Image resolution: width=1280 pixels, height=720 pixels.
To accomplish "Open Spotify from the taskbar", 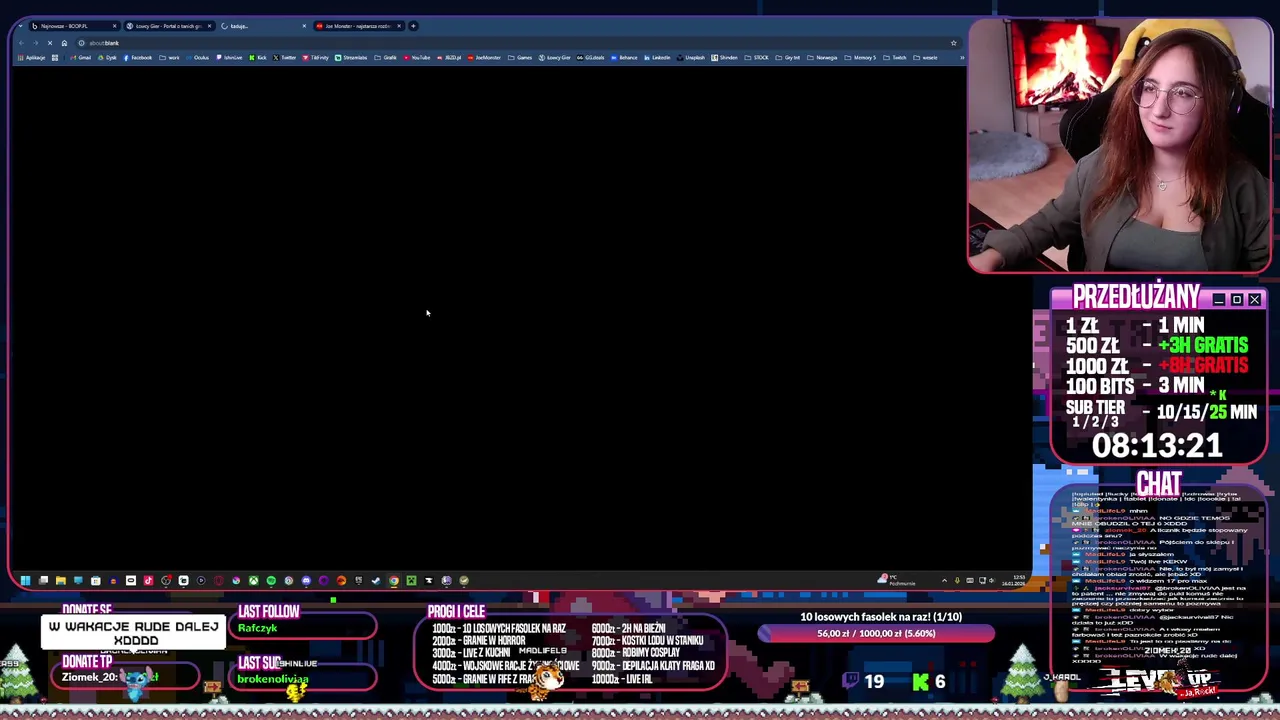I will [x=271, y=580].
